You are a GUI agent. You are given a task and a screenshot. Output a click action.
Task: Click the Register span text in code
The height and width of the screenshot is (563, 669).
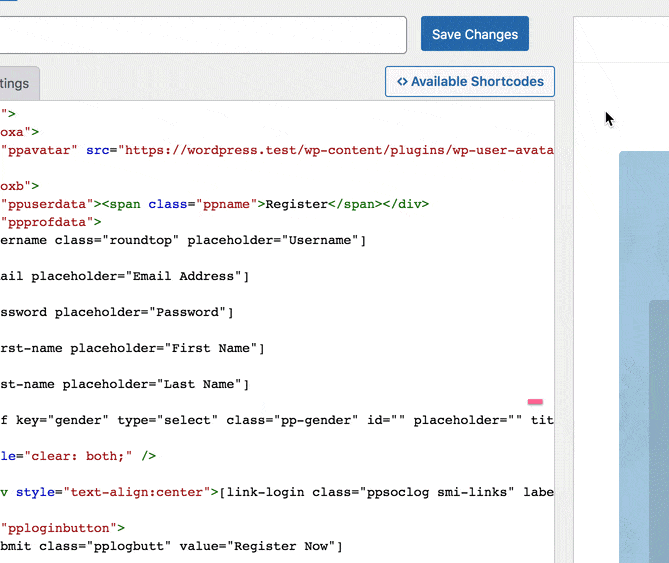[296, 204]
